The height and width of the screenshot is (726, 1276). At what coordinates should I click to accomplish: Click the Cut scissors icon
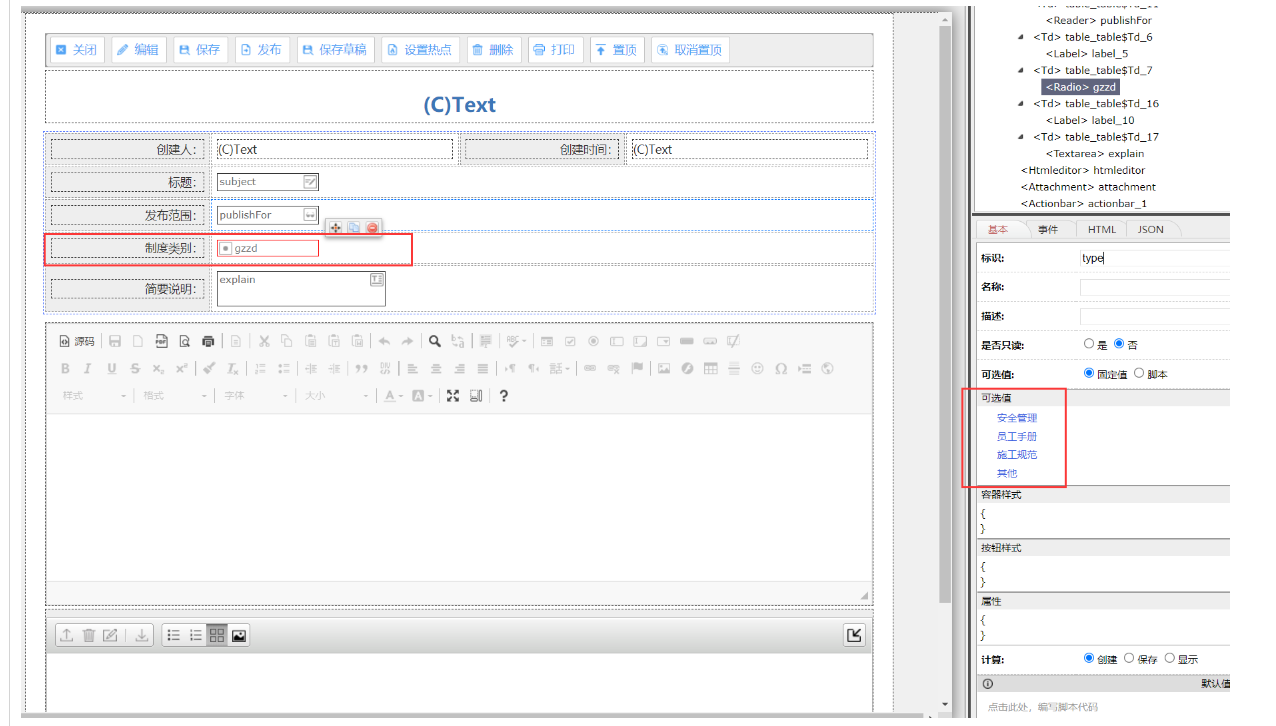click(264, 341)
